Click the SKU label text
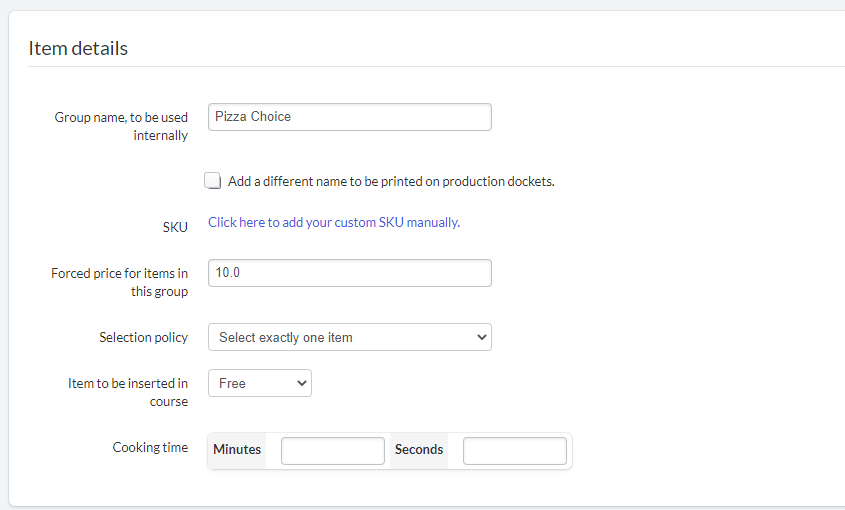The image size is (845, 510). [x=175, y=228]
